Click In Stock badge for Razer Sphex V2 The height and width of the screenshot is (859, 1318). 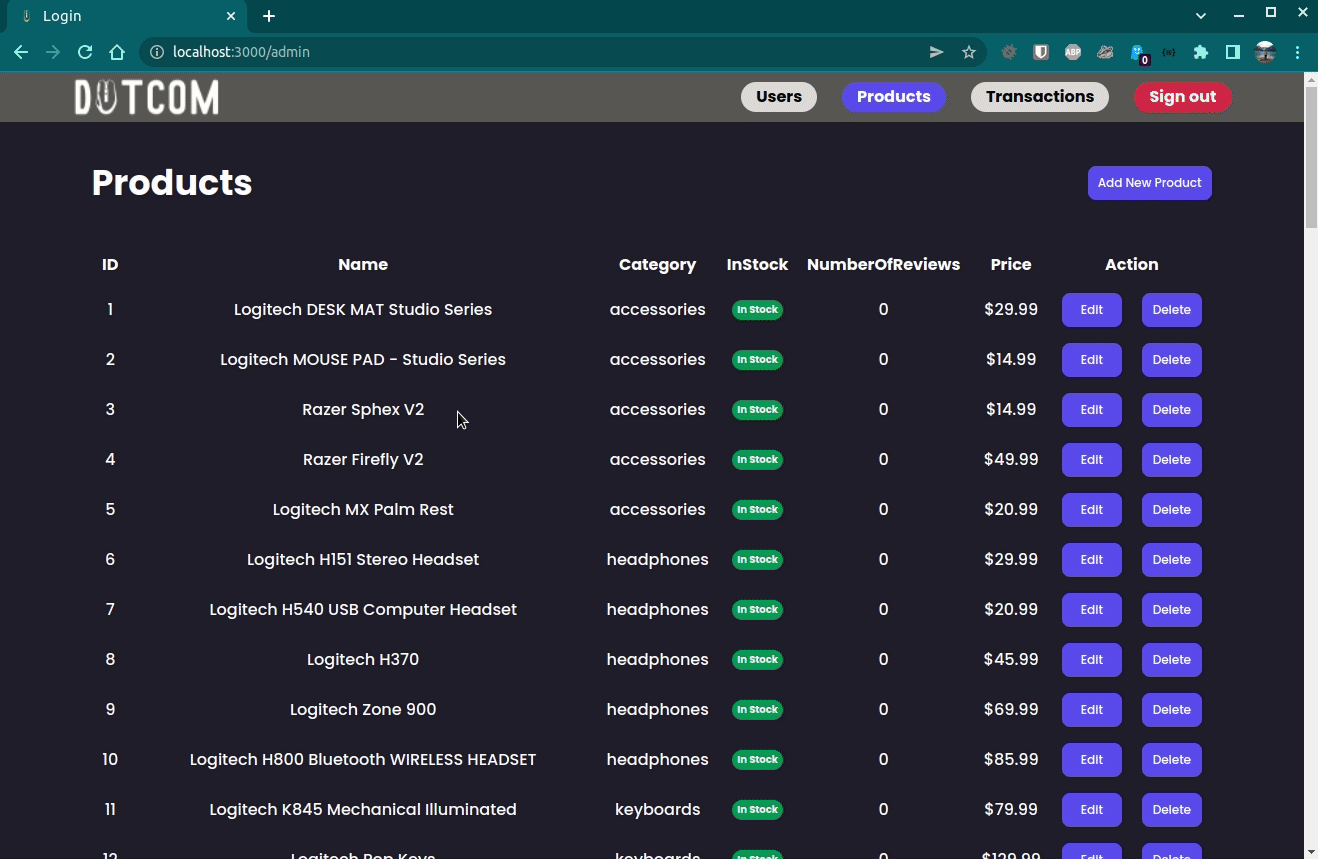point(757,410)
